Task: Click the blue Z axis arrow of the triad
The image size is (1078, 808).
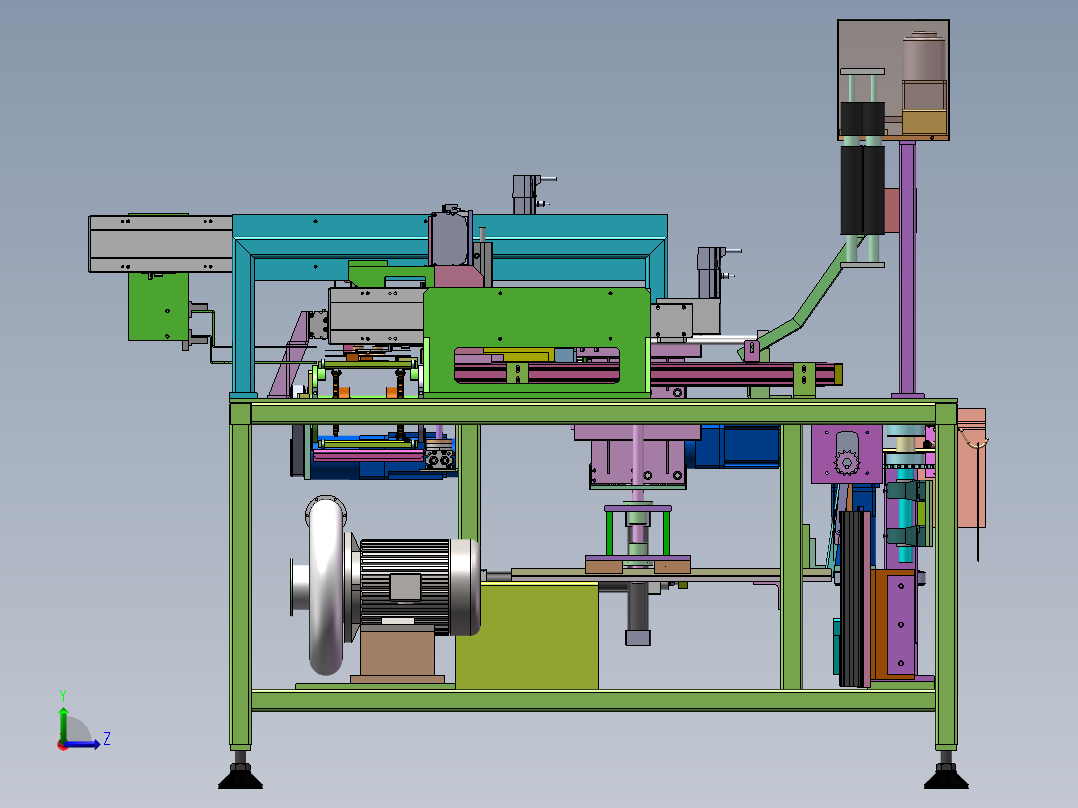Action: (84, 744)
